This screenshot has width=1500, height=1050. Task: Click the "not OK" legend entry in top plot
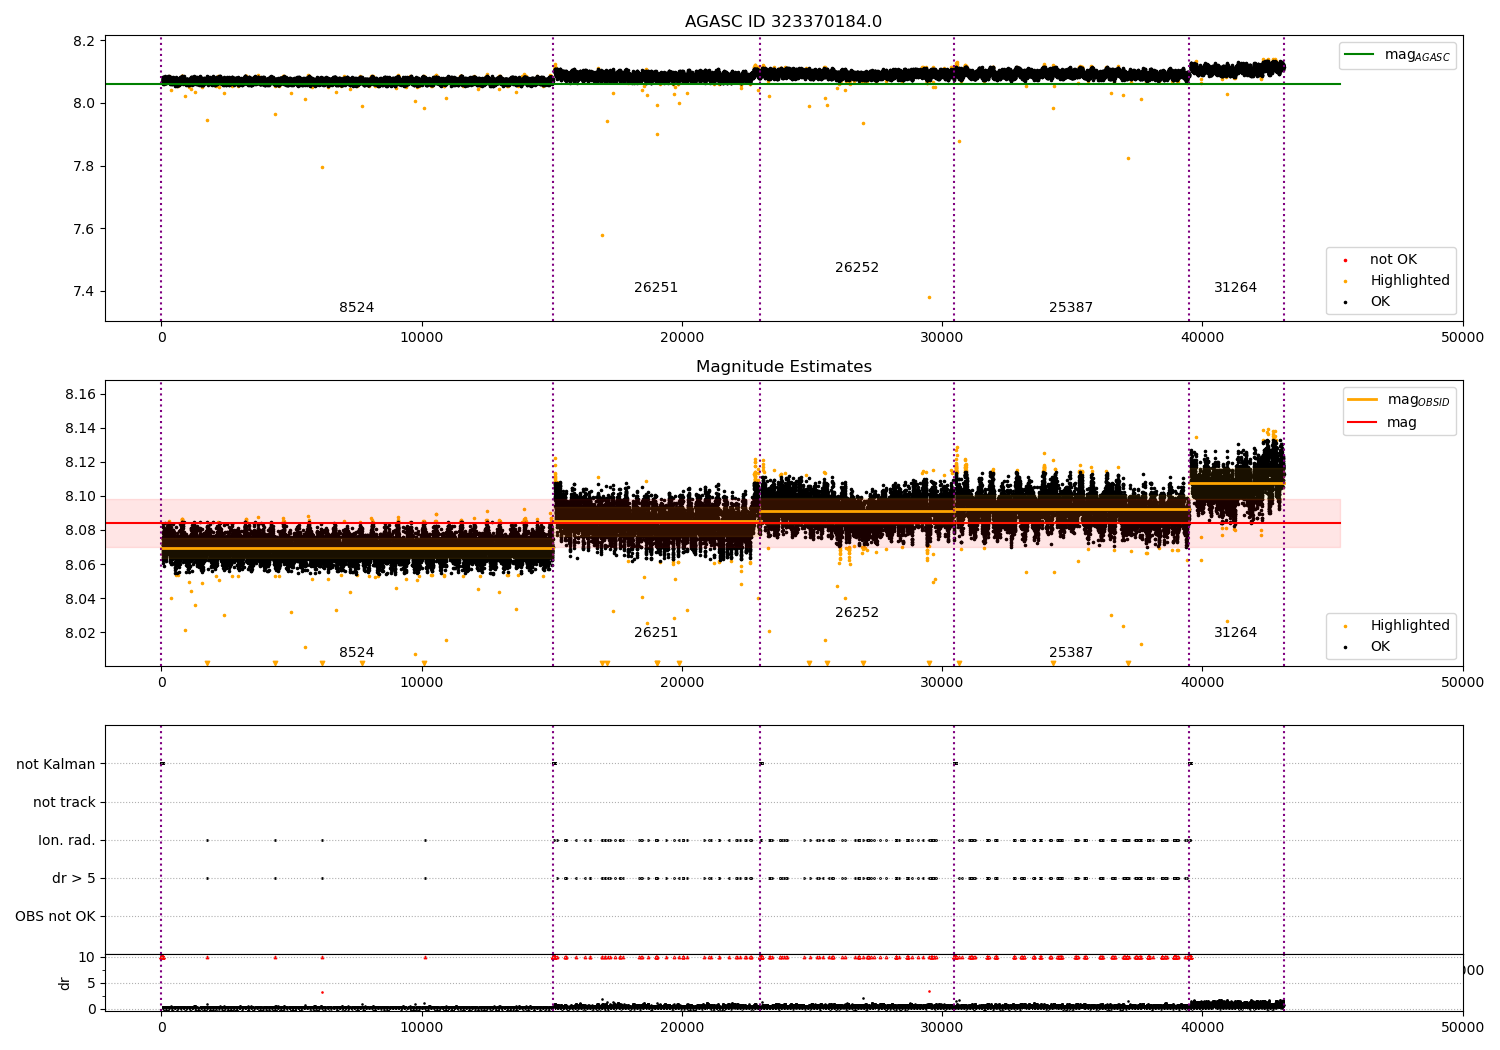coord(1393,260)
